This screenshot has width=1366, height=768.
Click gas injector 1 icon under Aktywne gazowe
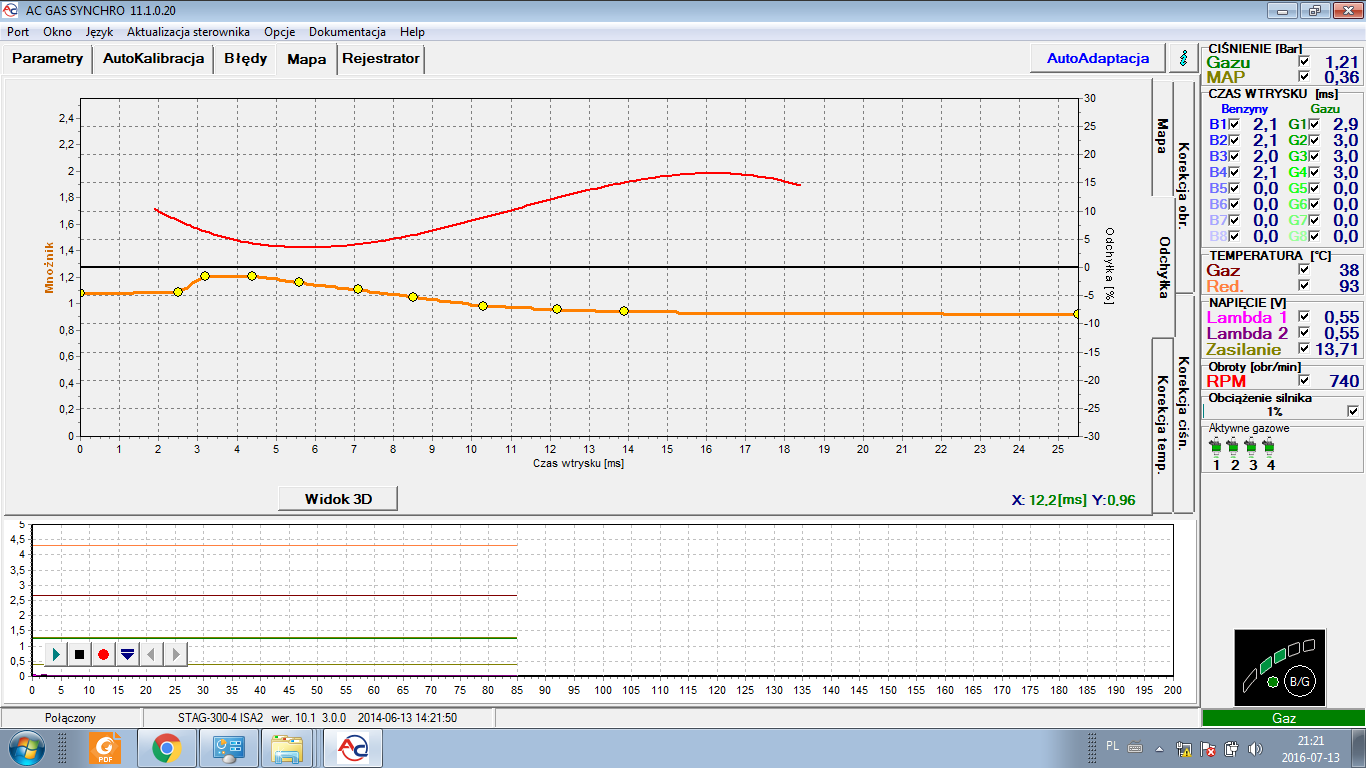click(1216, 445)
